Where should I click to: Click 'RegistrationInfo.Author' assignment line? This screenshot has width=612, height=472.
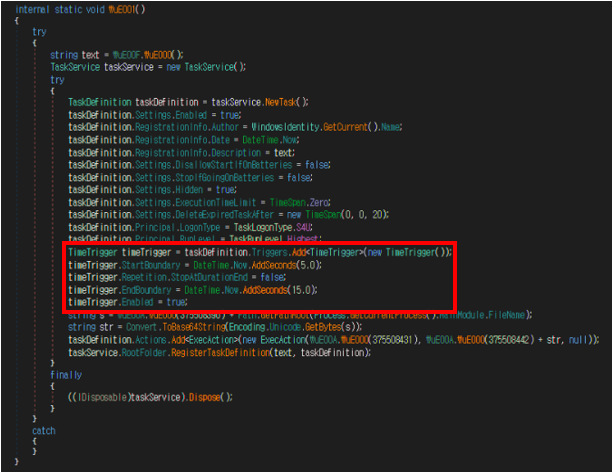pyautogui.click(x=235, y=127)
